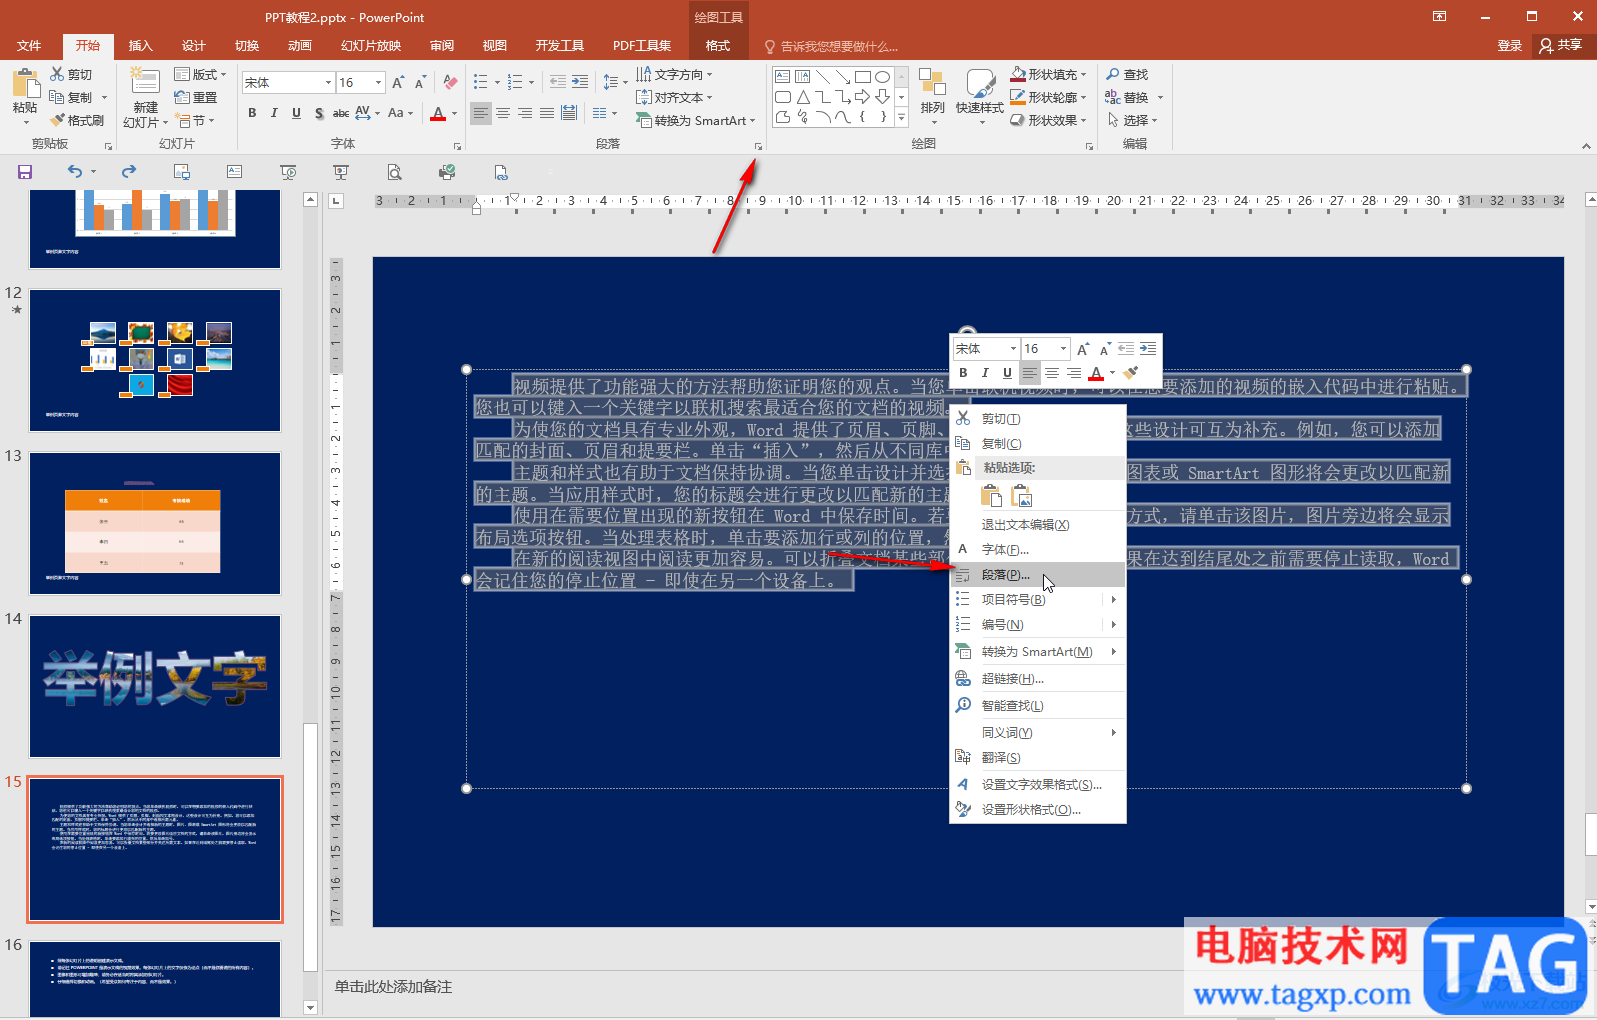Decrease list indent level in ribbon

[558, 82]
